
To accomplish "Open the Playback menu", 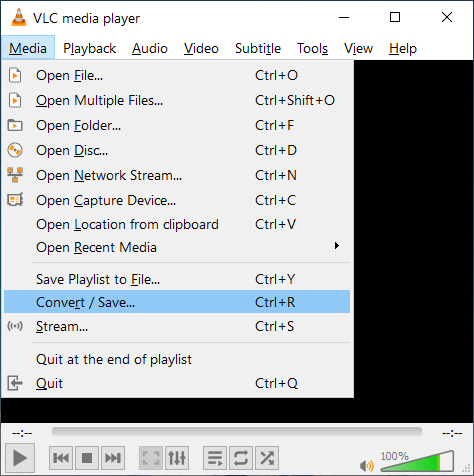I will click(x=89, y=49).
